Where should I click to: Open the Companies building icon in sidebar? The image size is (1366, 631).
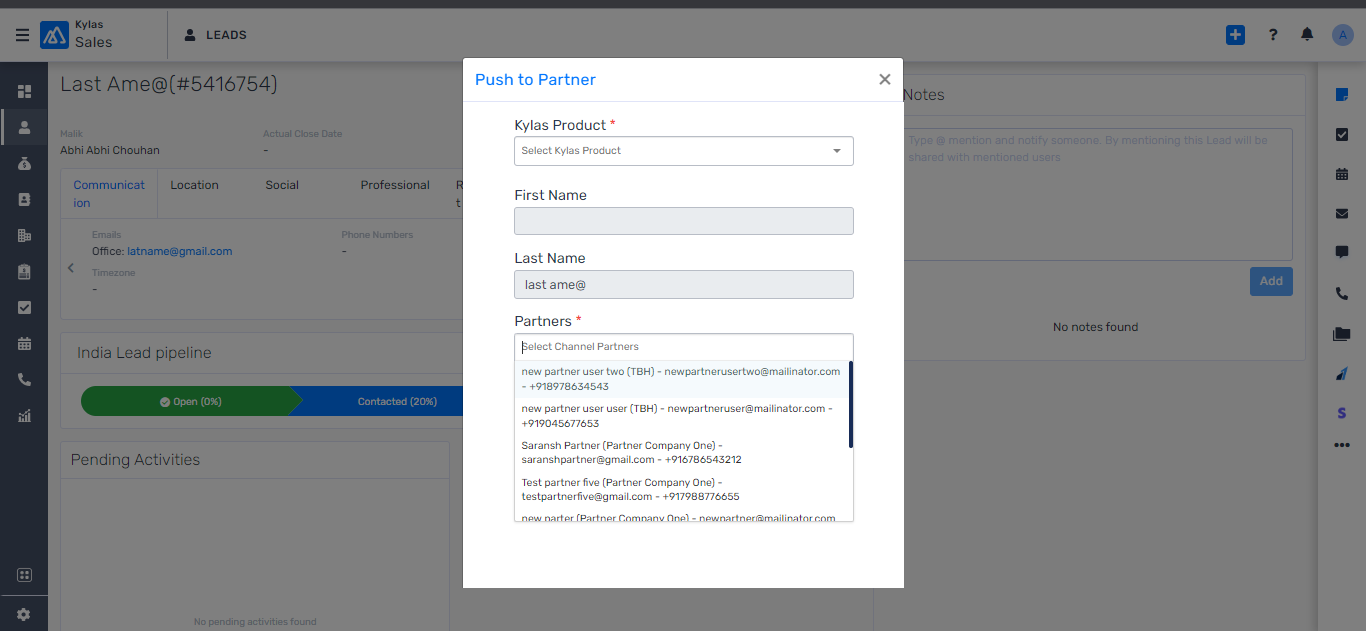pyautogui.click(x=24, y=235)
